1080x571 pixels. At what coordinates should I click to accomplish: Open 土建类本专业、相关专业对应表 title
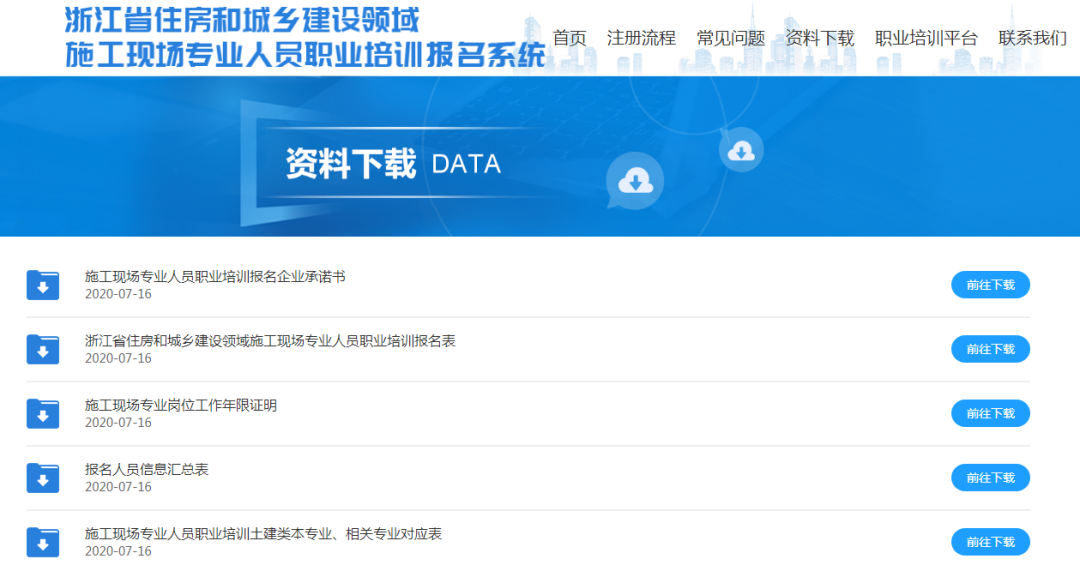click(x=263, y=534)
